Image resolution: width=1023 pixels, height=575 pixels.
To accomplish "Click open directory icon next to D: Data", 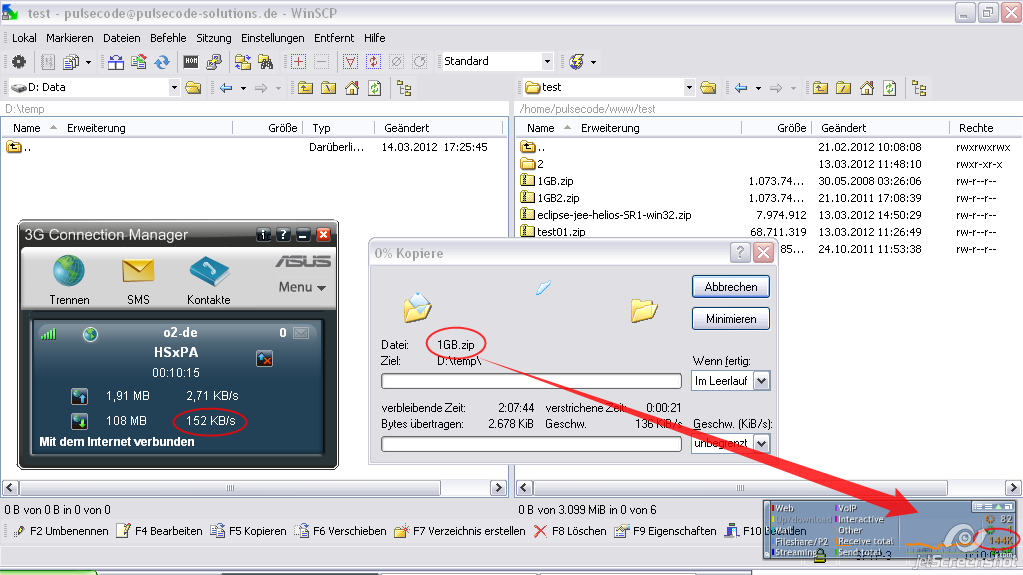I will point(193,87).
